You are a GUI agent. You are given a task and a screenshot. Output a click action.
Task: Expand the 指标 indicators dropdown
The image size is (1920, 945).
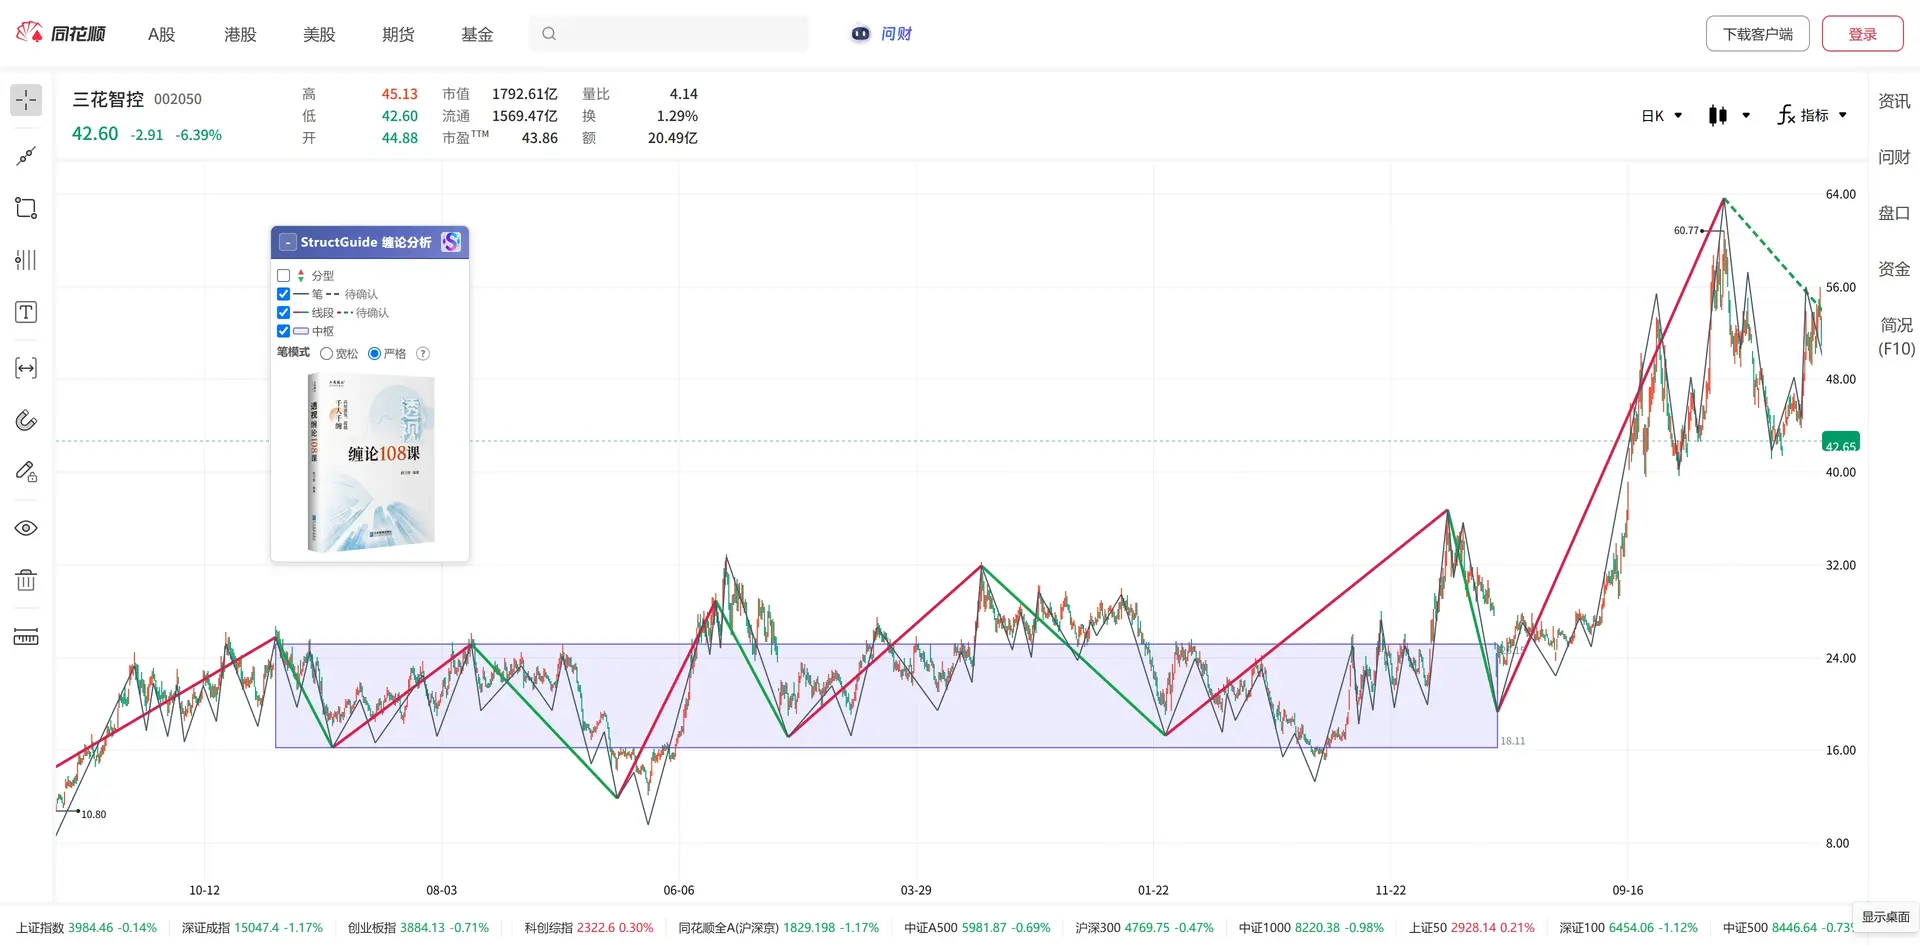tap(1812, 116)
